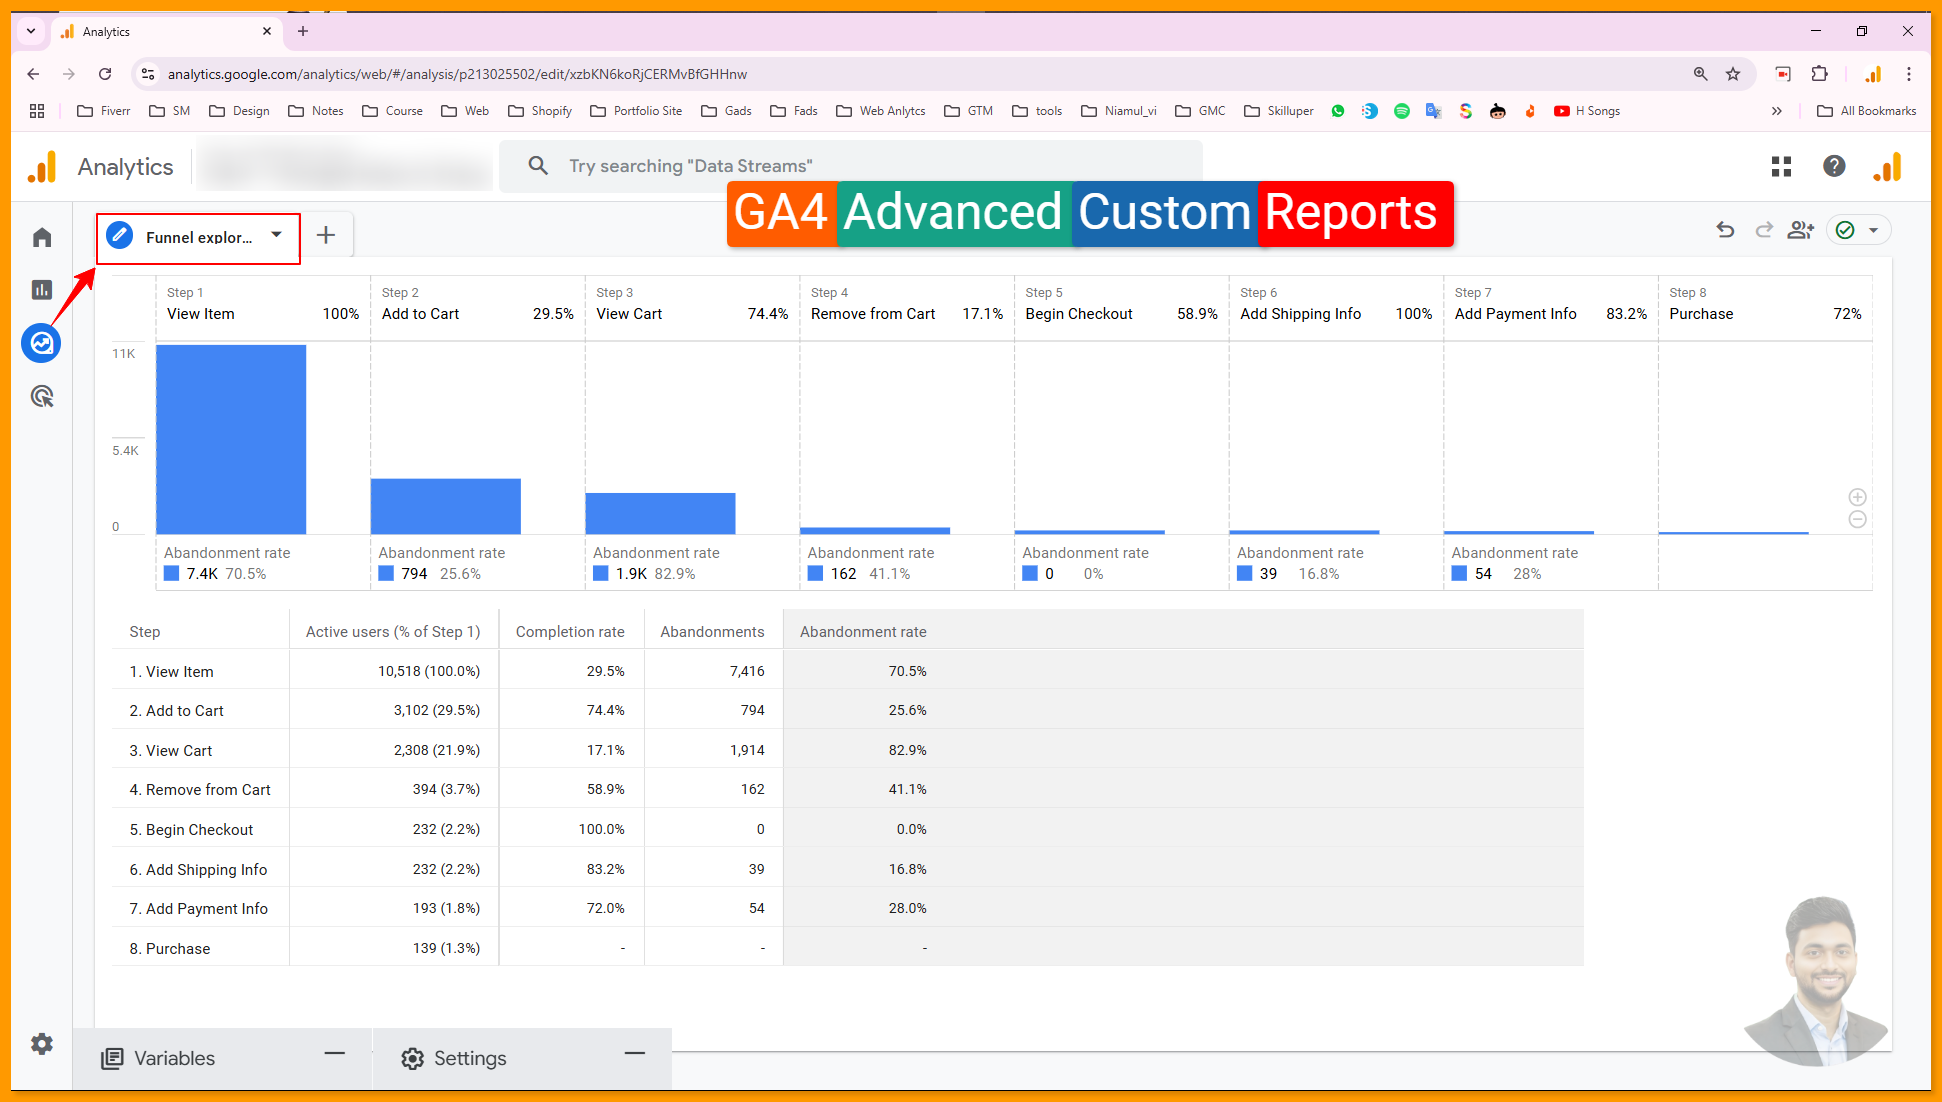Add a new exploration tab
This screenshot has height=1102, width=1942.
point(326,235)
